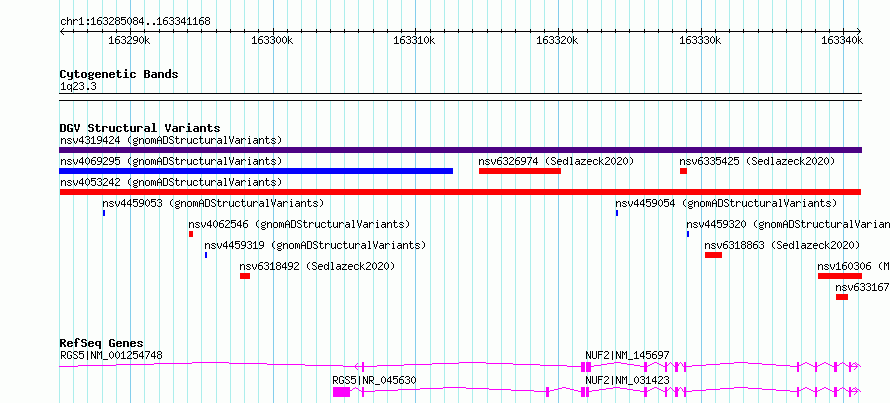Screen dimensions: 890x403
Task: Select the blue marker under nsv4459319
Action: [206, 255]
